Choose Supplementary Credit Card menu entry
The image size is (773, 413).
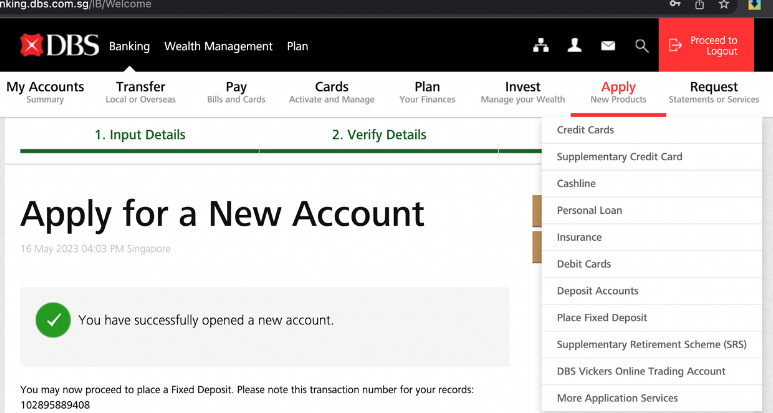[x=619, y=157]
